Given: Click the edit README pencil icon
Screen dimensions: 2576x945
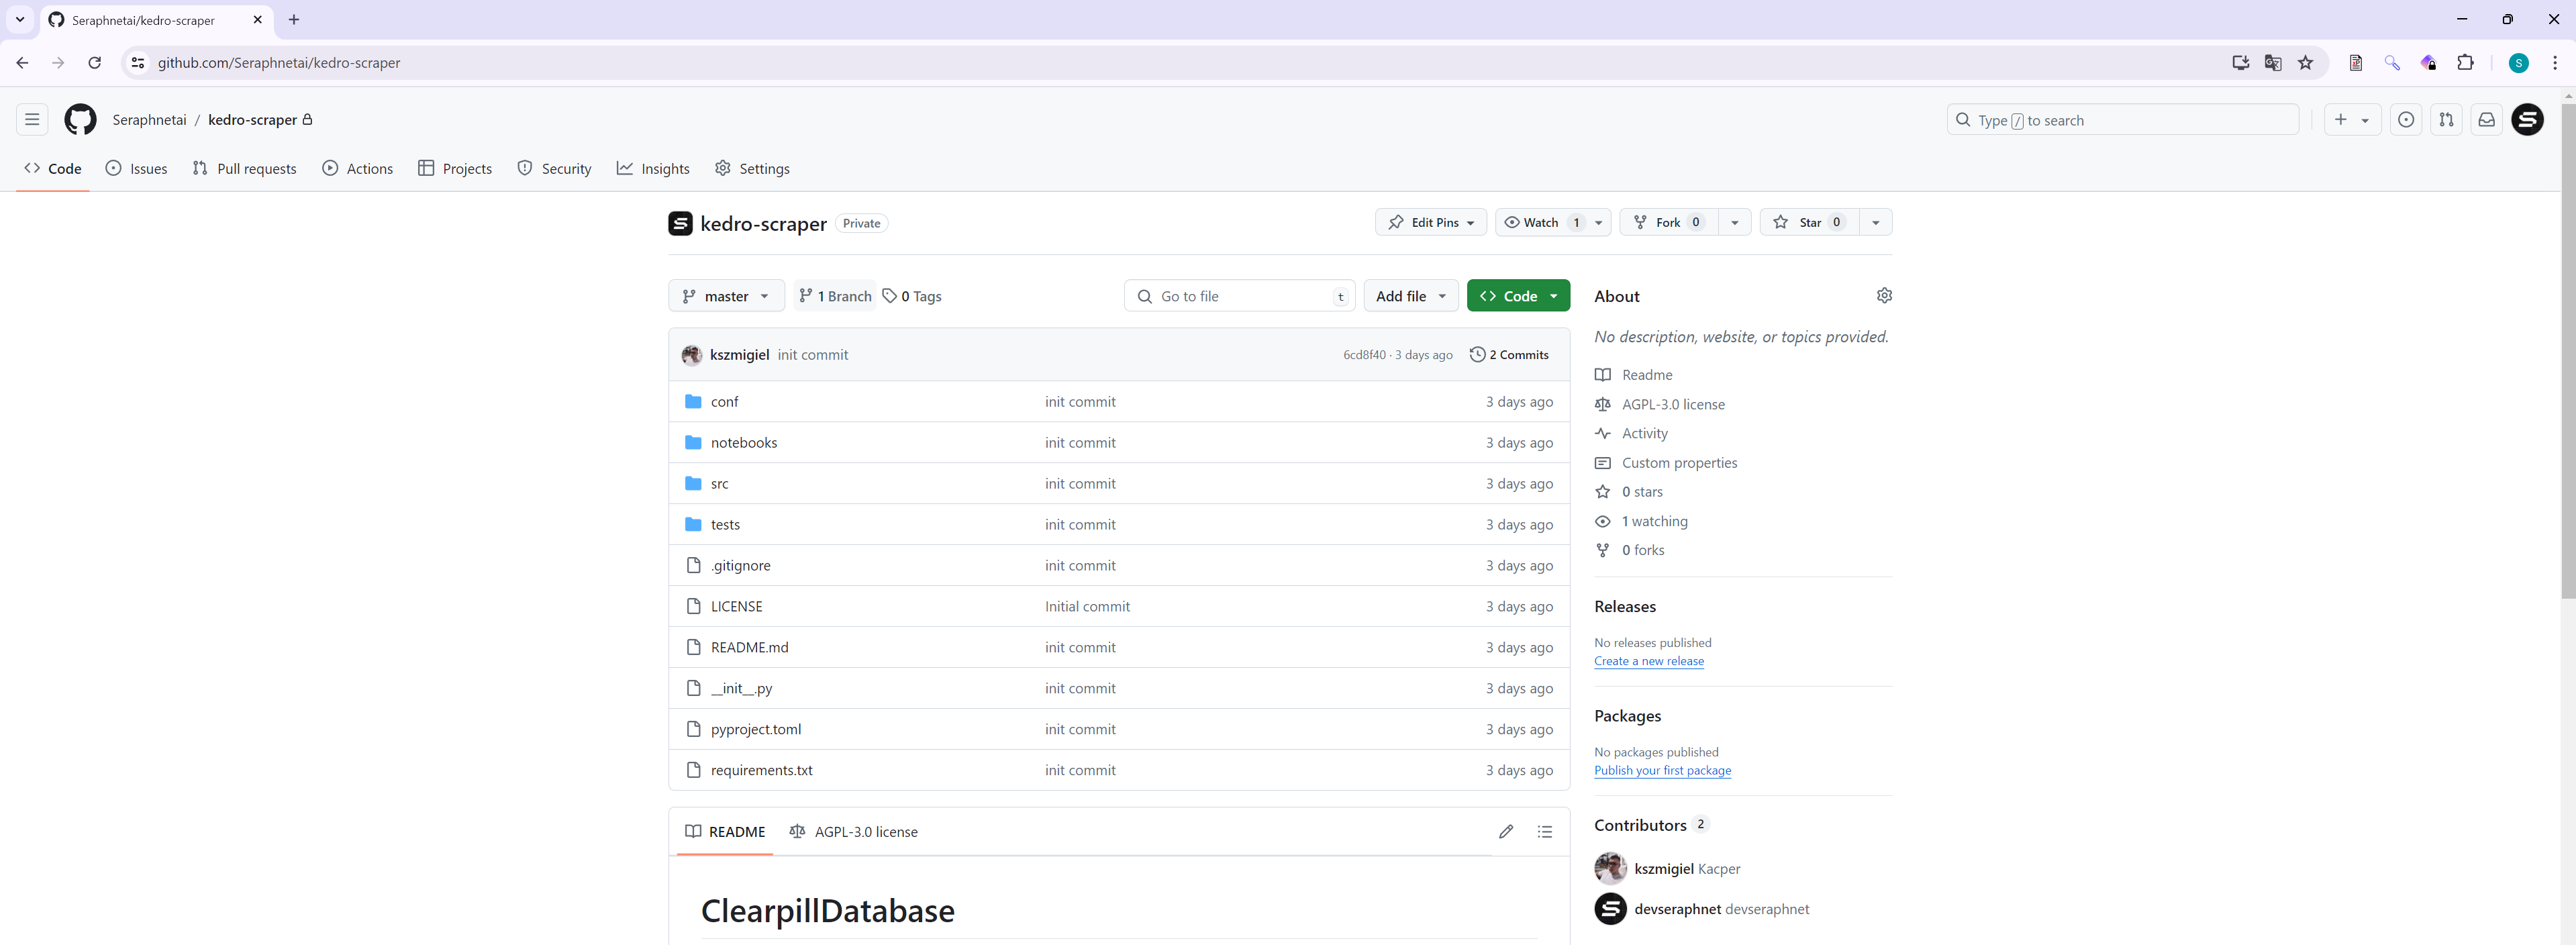Looking at the screenshot, I should pos(1505,832).
